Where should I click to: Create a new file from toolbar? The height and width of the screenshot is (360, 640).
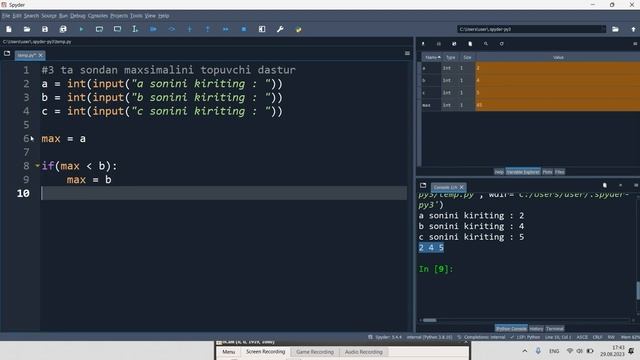[x=9, y=29]
